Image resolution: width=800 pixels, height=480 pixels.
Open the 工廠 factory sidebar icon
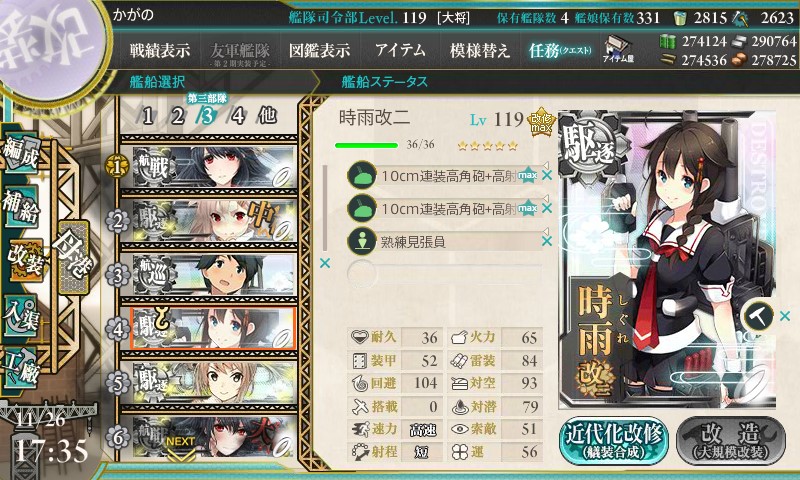pos(20,368)
